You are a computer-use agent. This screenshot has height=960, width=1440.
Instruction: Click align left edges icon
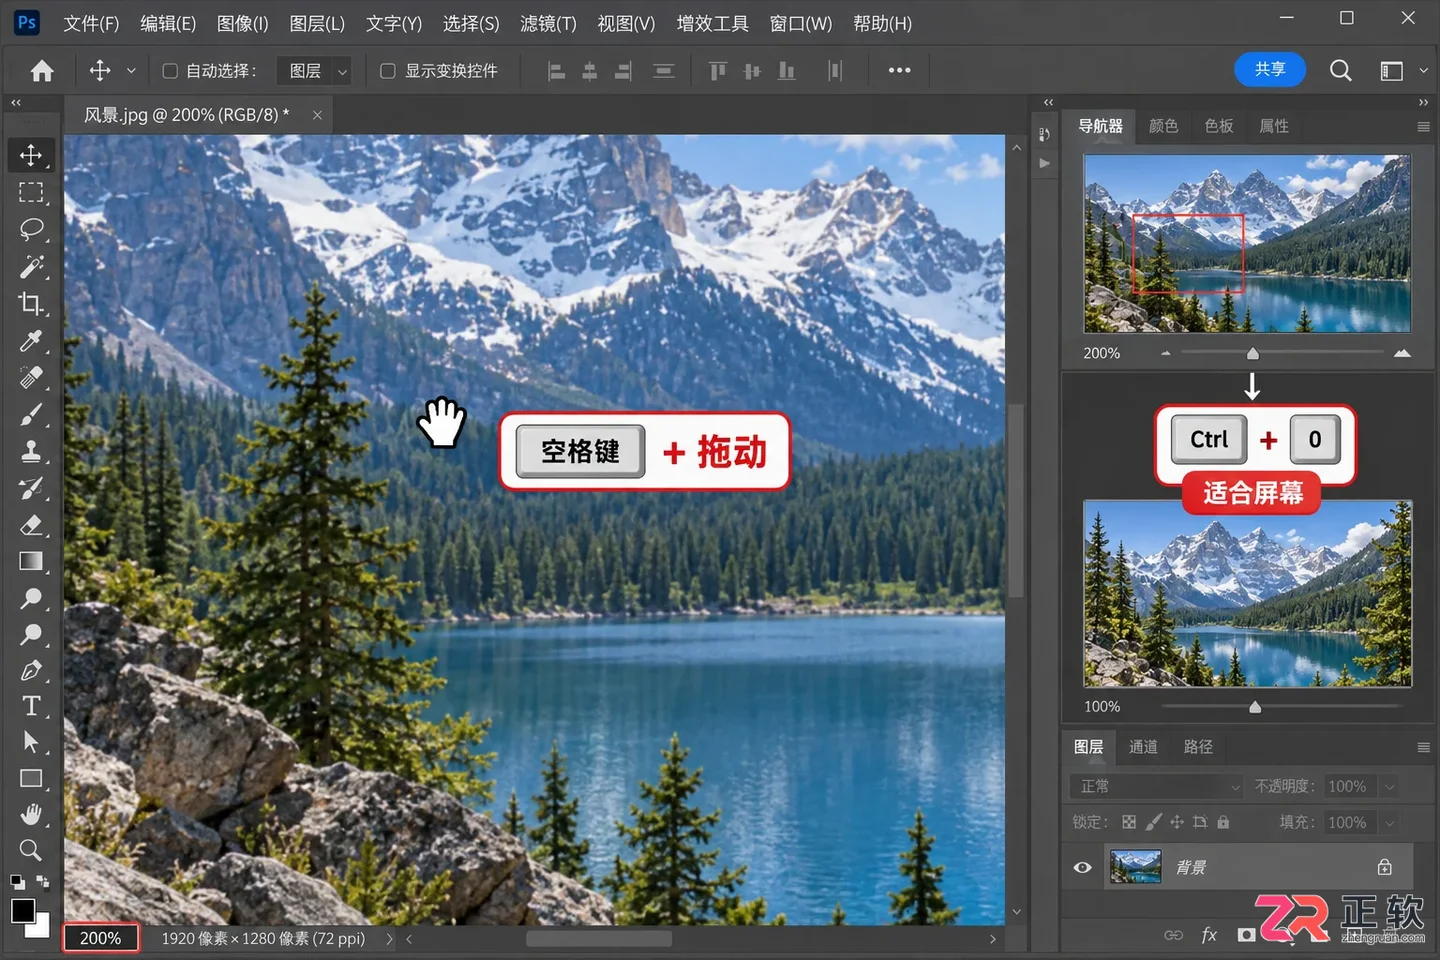(x=557, y=71)
